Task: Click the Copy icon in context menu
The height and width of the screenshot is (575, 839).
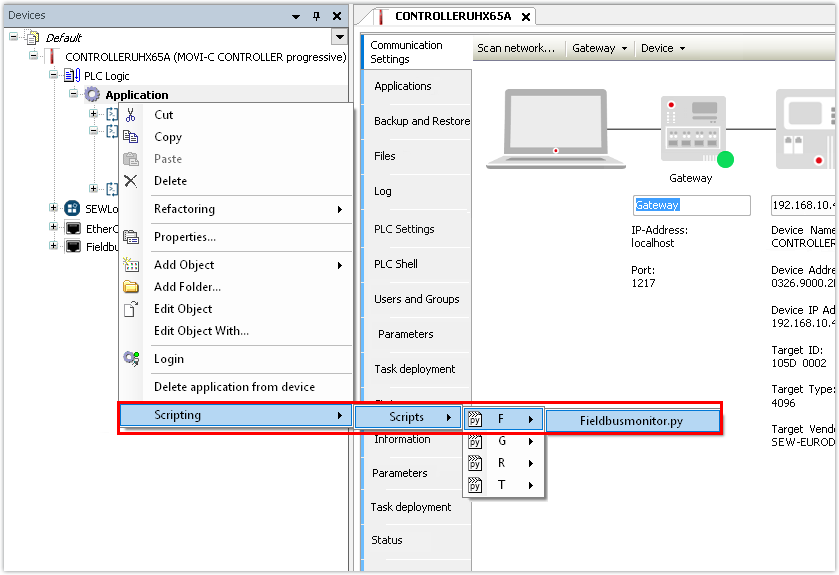Action: [x=130, y=137]
